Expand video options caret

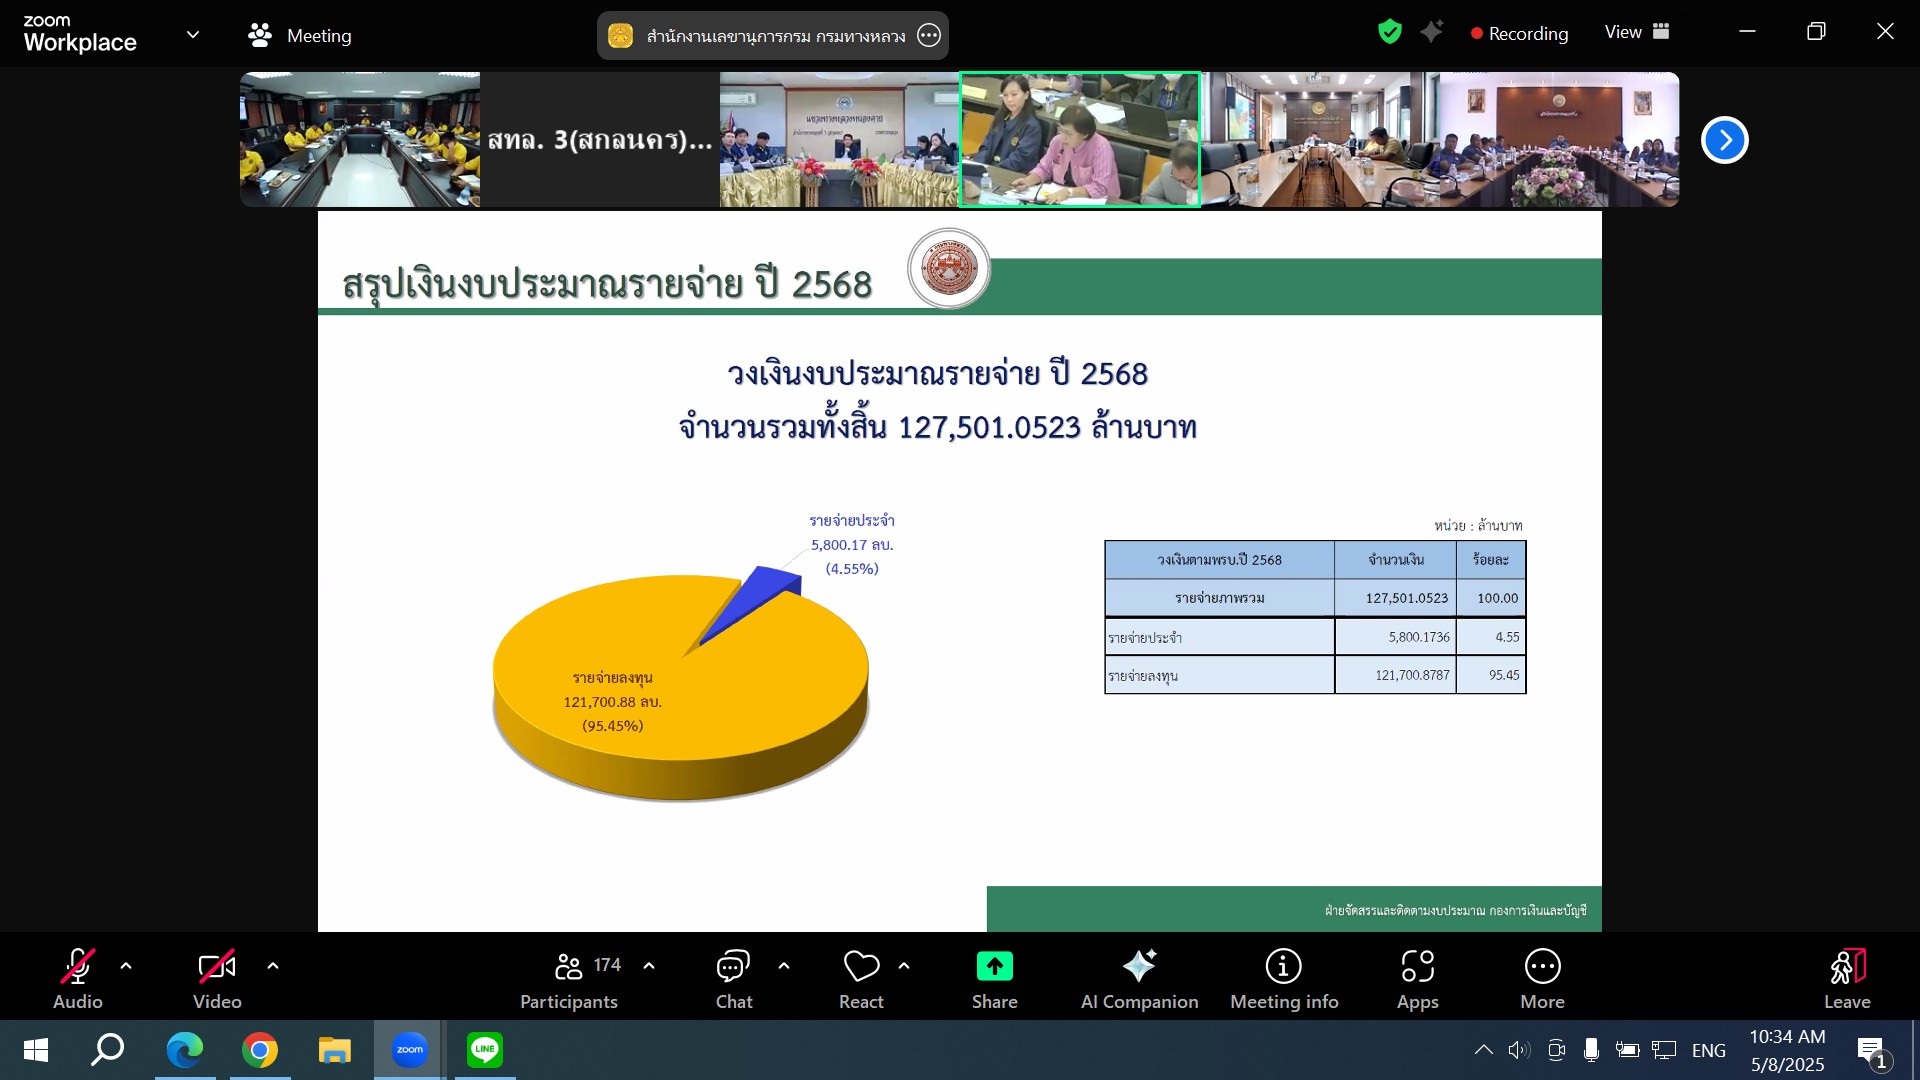pos(273,966)
